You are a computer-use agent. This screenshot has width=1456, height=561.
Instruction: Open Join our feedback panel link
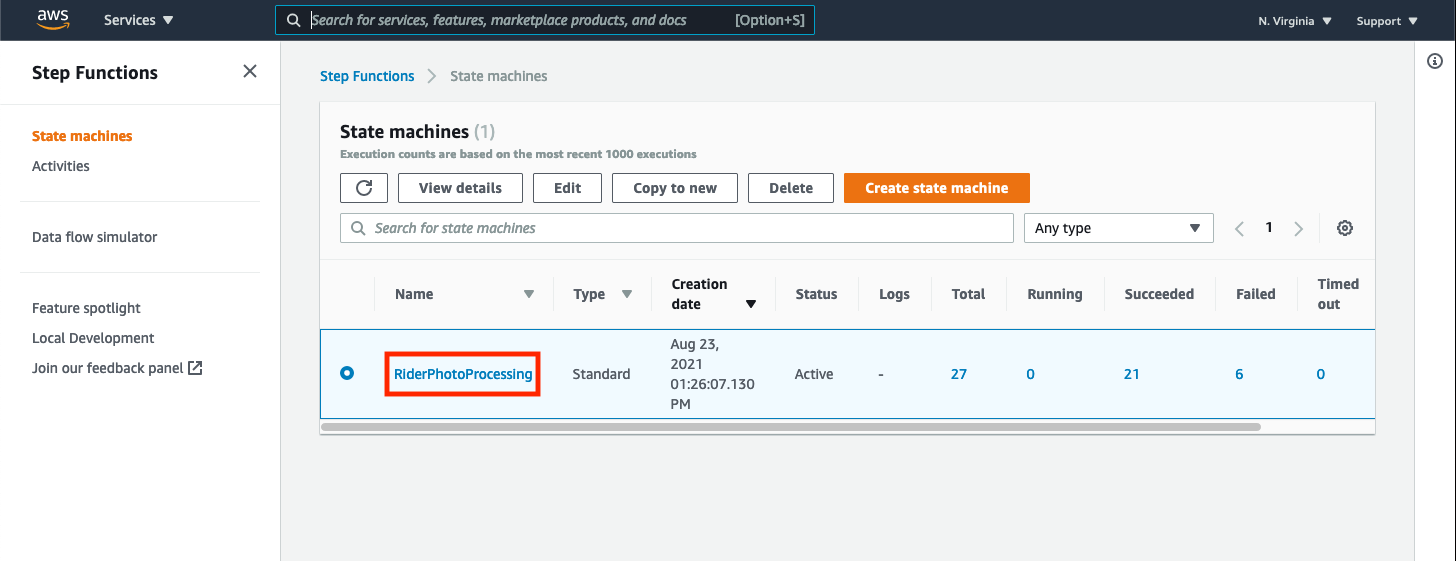coord(108,368)
